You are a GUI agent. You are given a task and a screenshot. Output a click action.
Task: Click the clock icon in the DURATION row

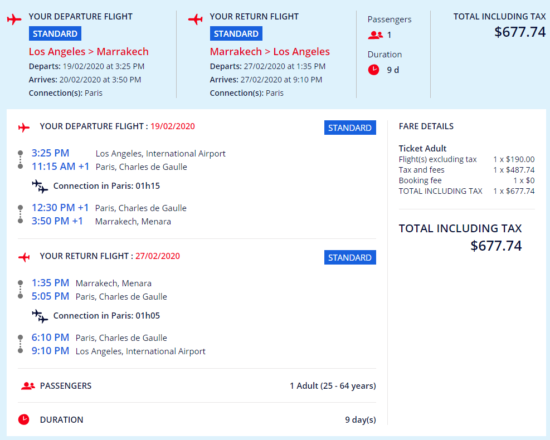click(24, 419)
